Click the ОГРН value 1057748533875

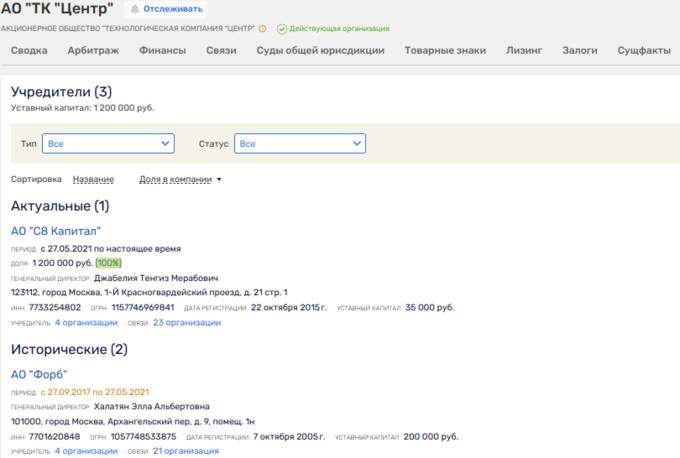point(143,437)
